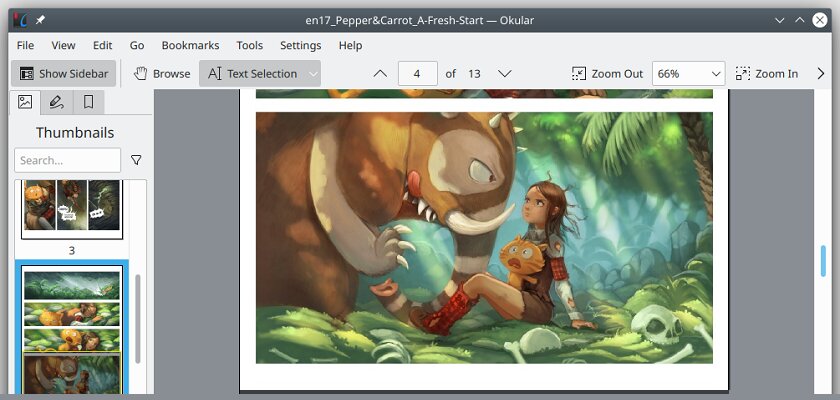
Task: Open the Settings menu
Action: 301,46
